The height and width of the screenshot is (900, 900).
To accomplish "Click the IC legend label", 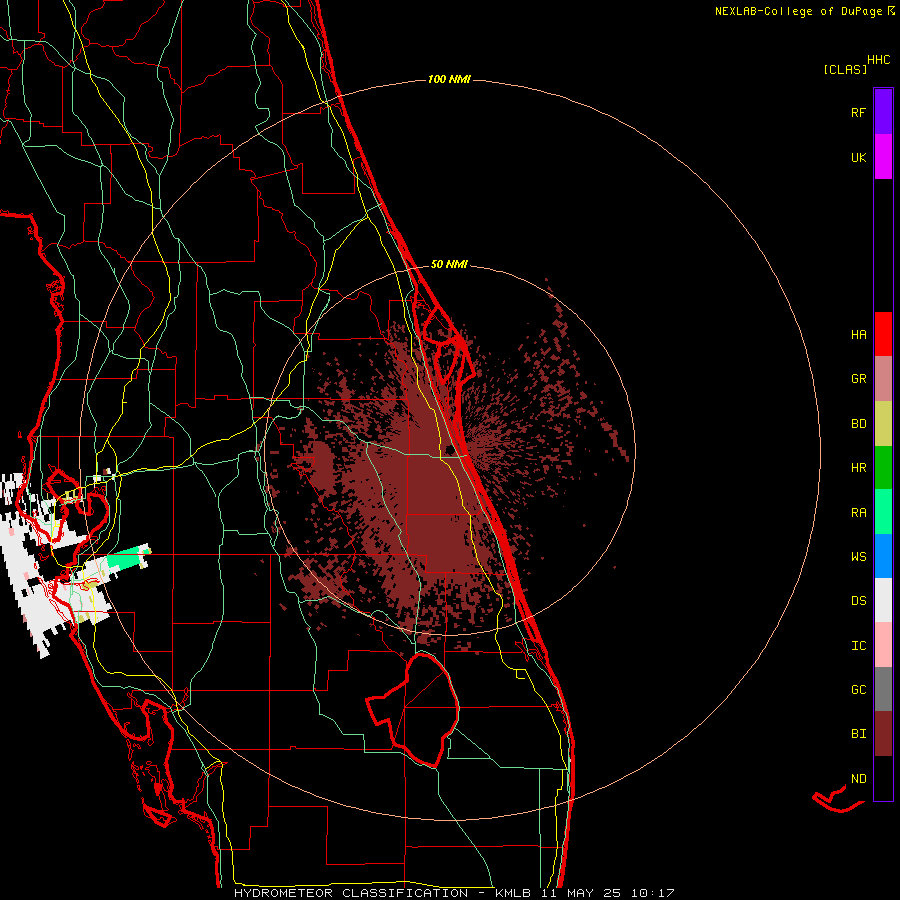I will [x=858, y=646].
